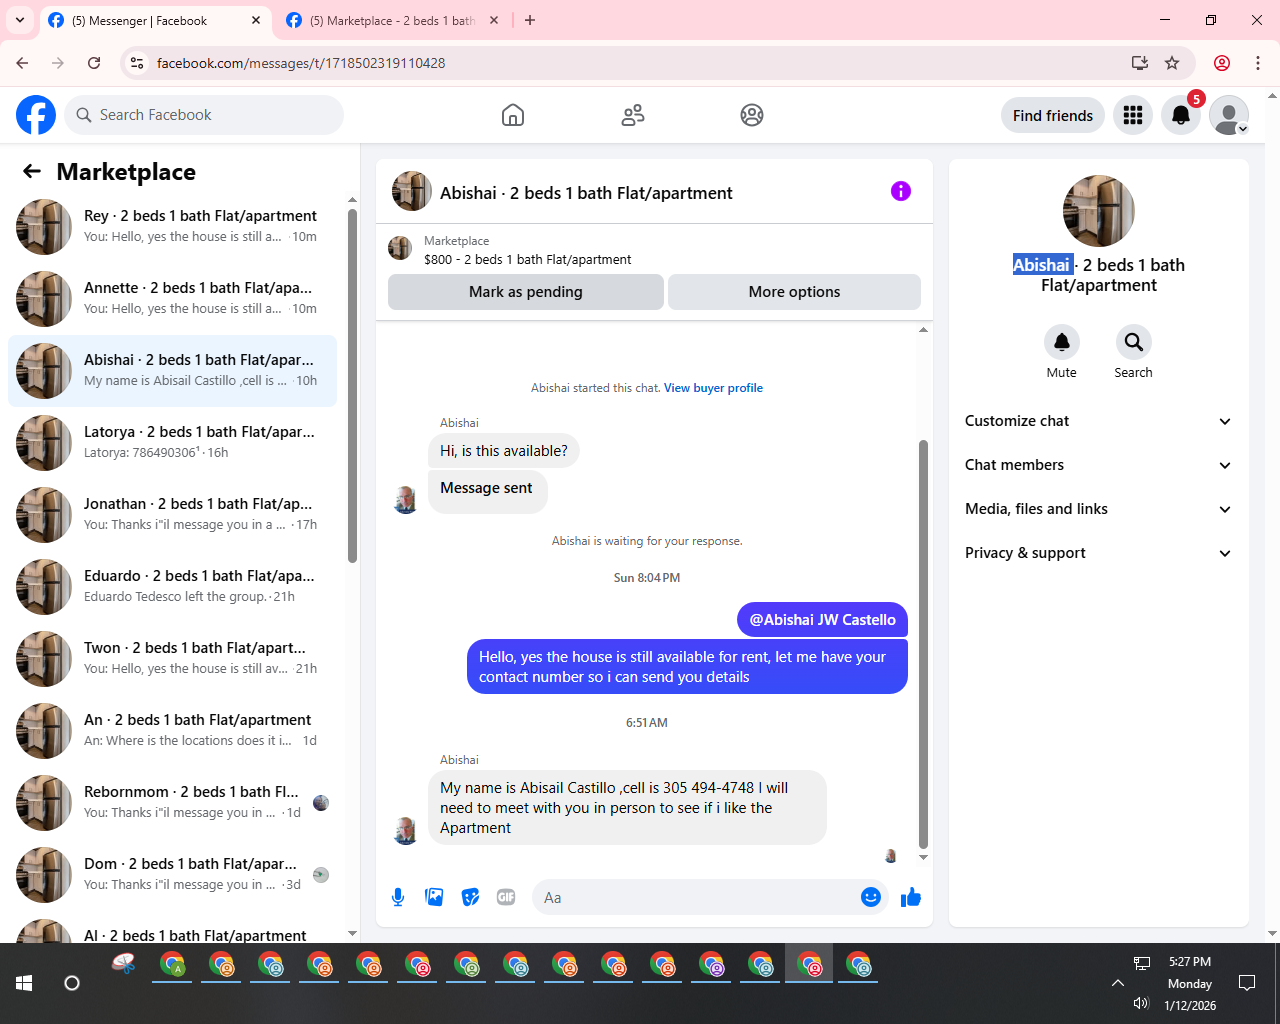Screen dimensions: 1280x1024
Task: Click the Mark as pending button
Action: [526, 292]
